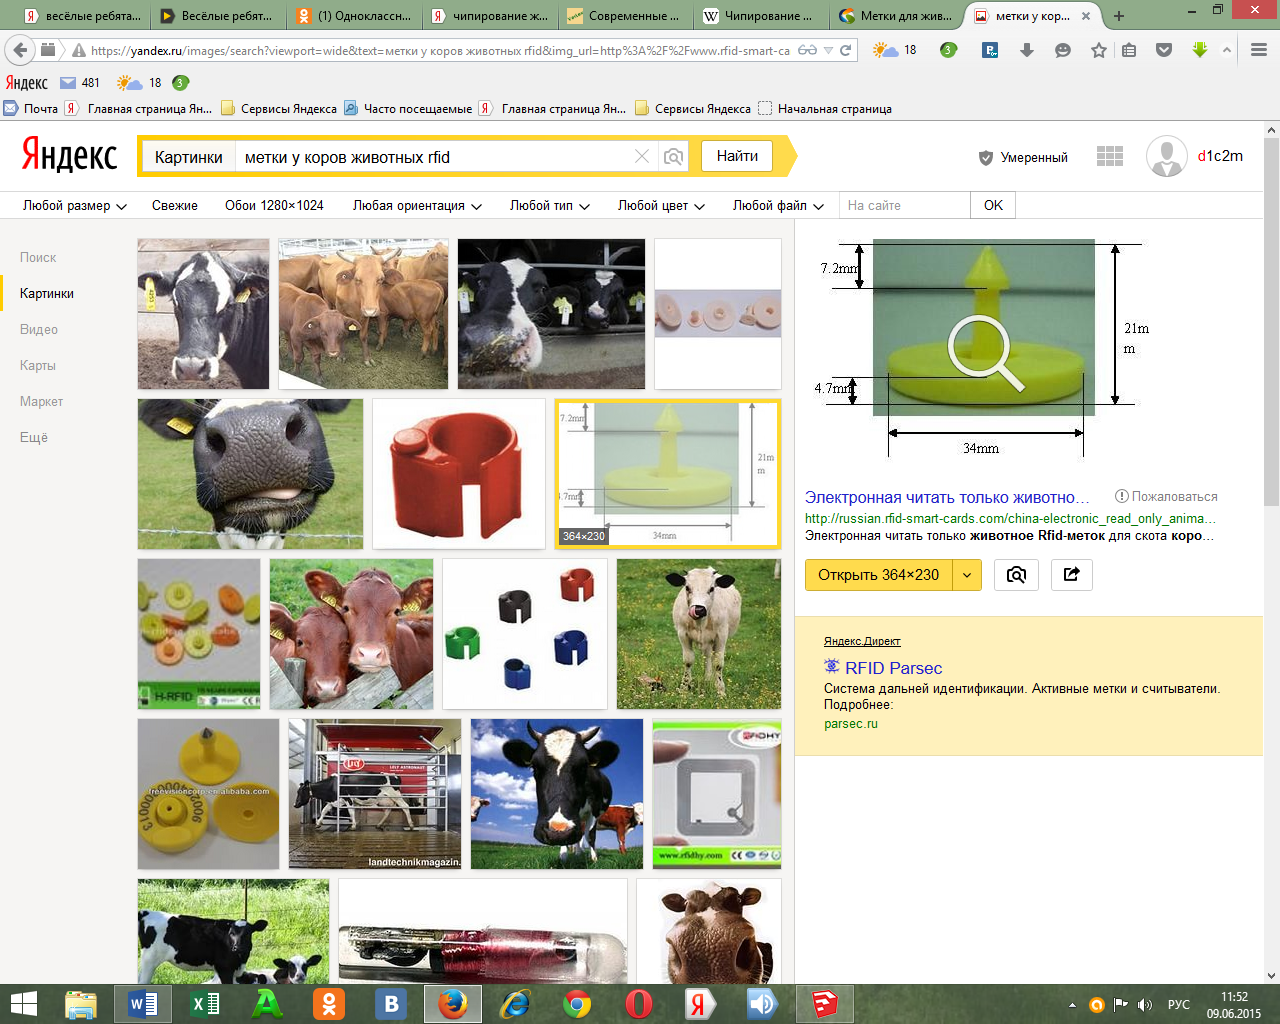Open Google Chrome from the taskbar

coord(577,1004)
